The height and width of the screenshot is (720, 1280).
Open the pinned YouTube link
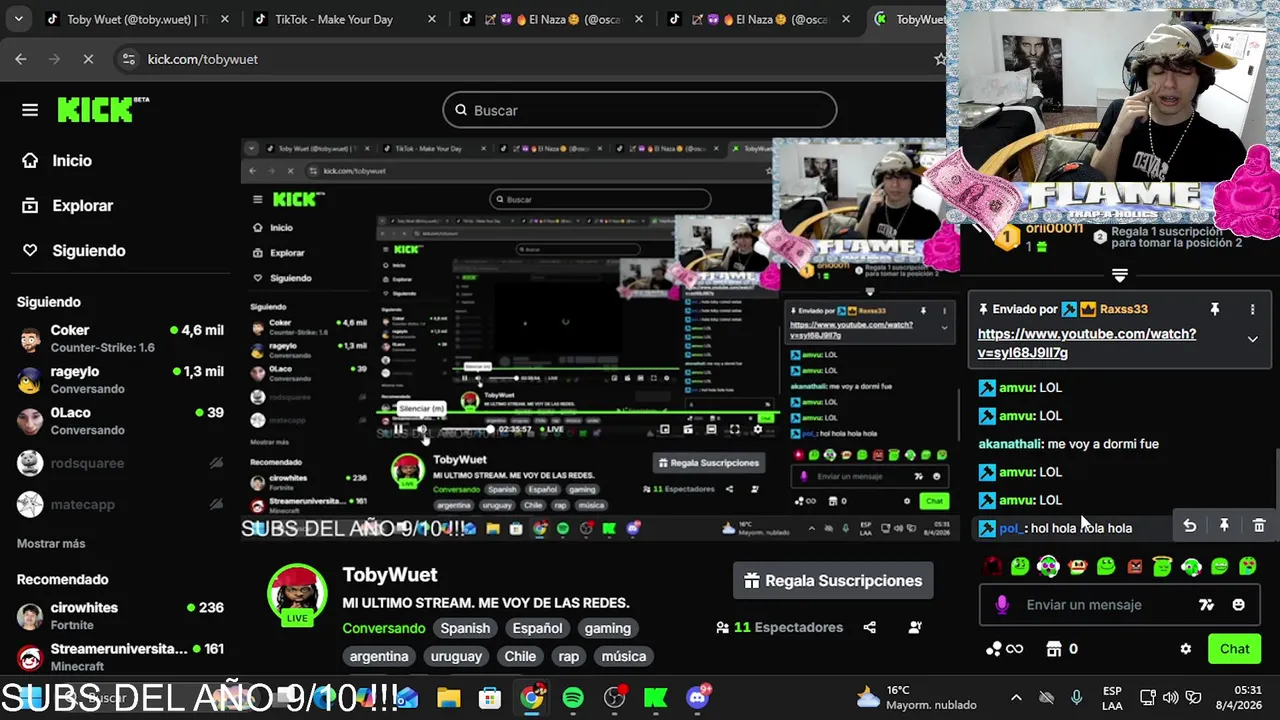pos(1087,343)
